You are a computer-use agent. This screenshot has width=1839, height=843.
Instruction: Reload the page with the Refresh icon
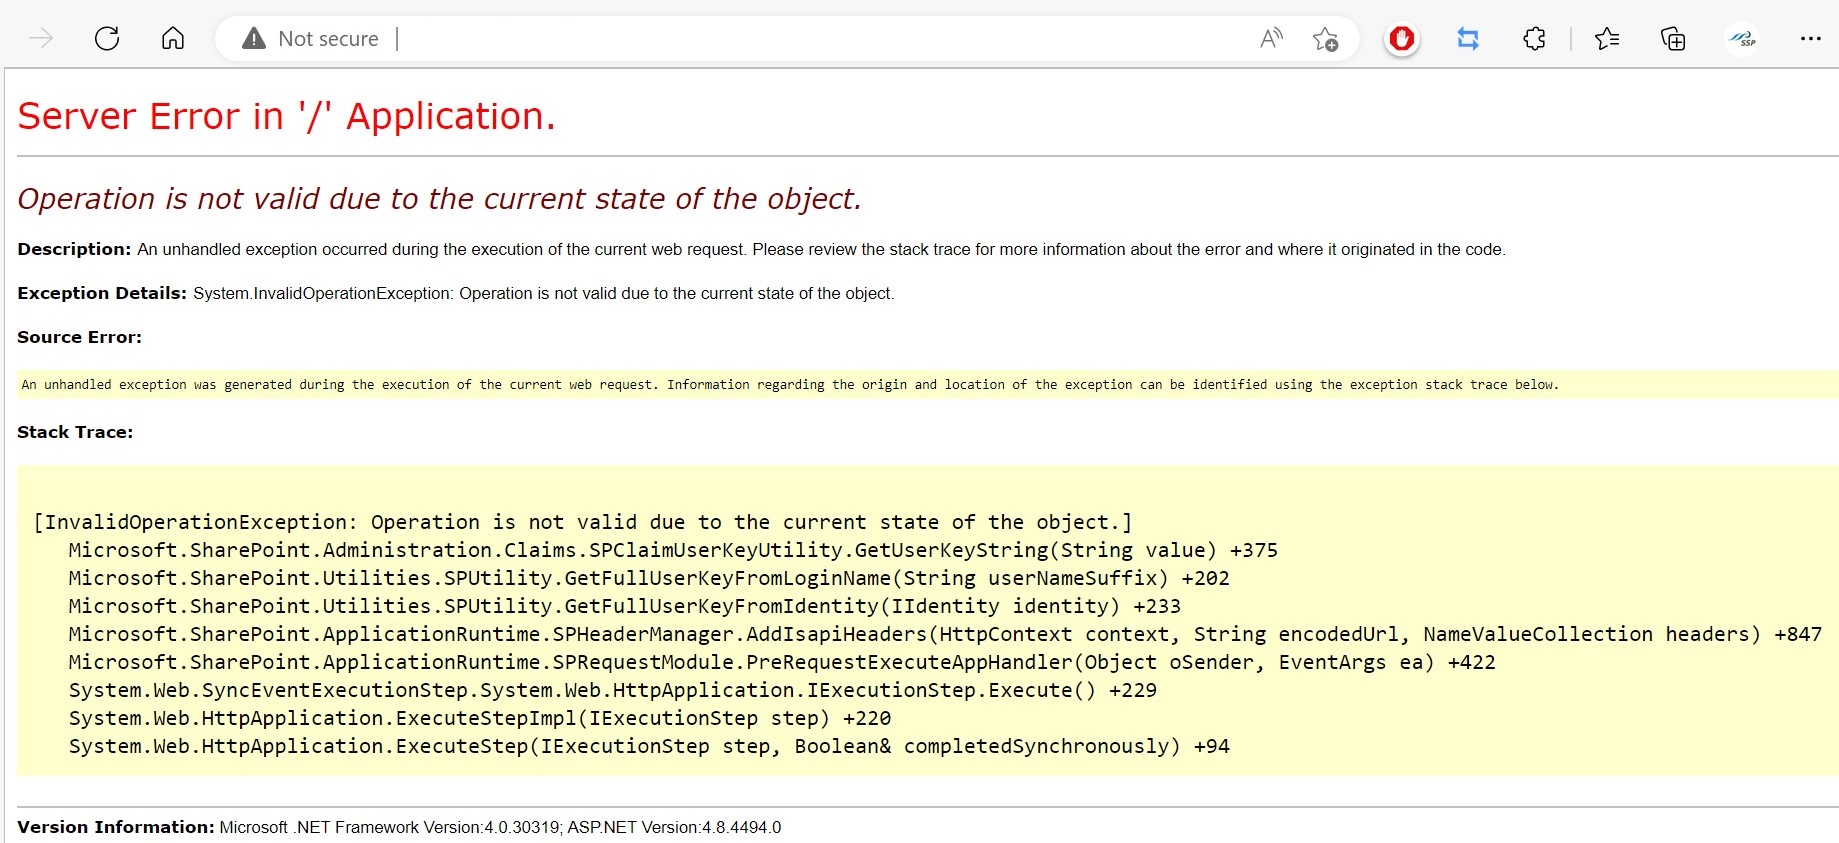coord(107,39)
